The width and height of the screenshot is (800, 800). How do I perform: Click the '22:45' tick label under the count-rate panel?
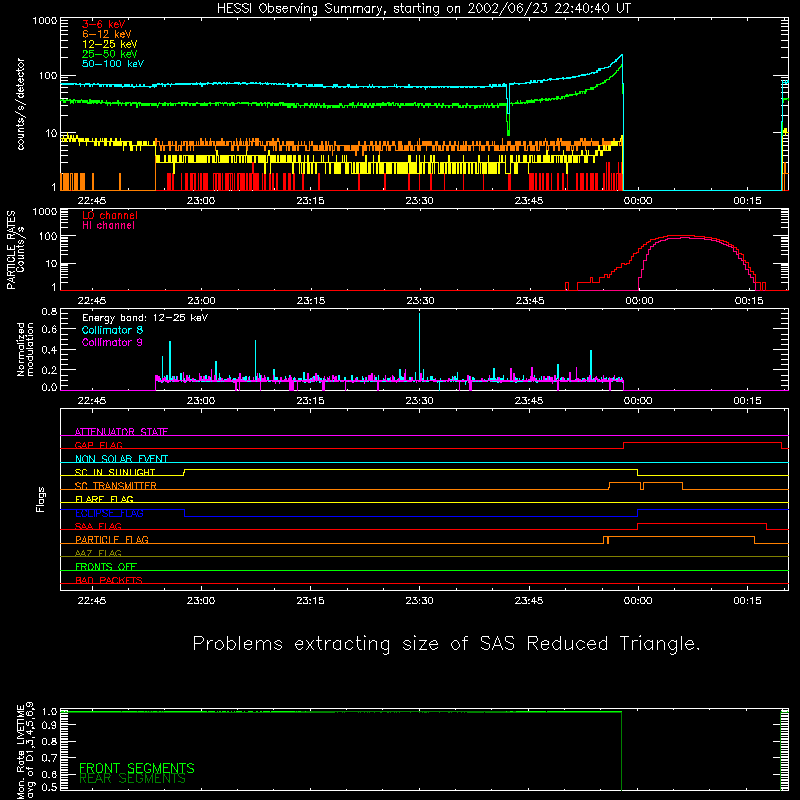click(x=92, y=201)
